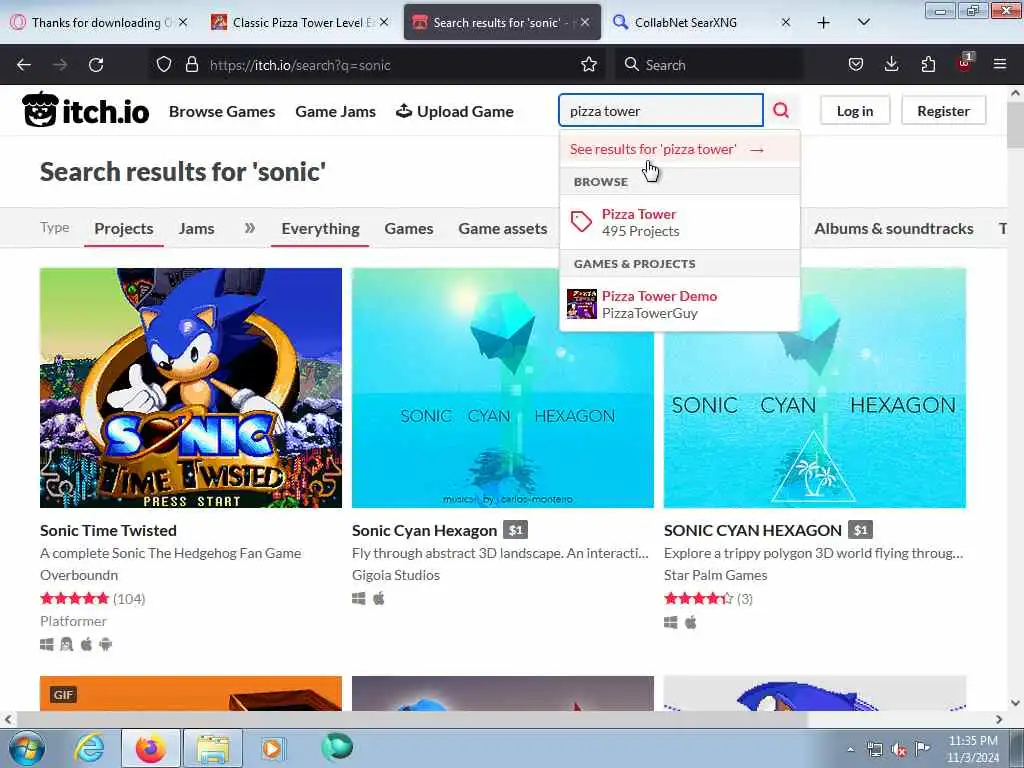Select Albums & soundtracks filter tab
This screenshot has height=768, width=1024.
point(894,229)
